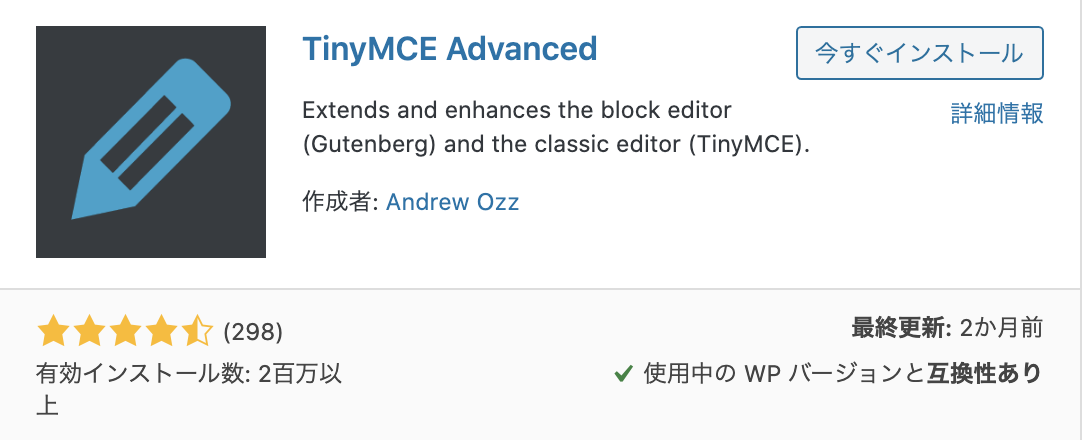Open the 詳細情報 link
The width and height of the screenshot is (1082, 440).
click(x=997, y=113)
